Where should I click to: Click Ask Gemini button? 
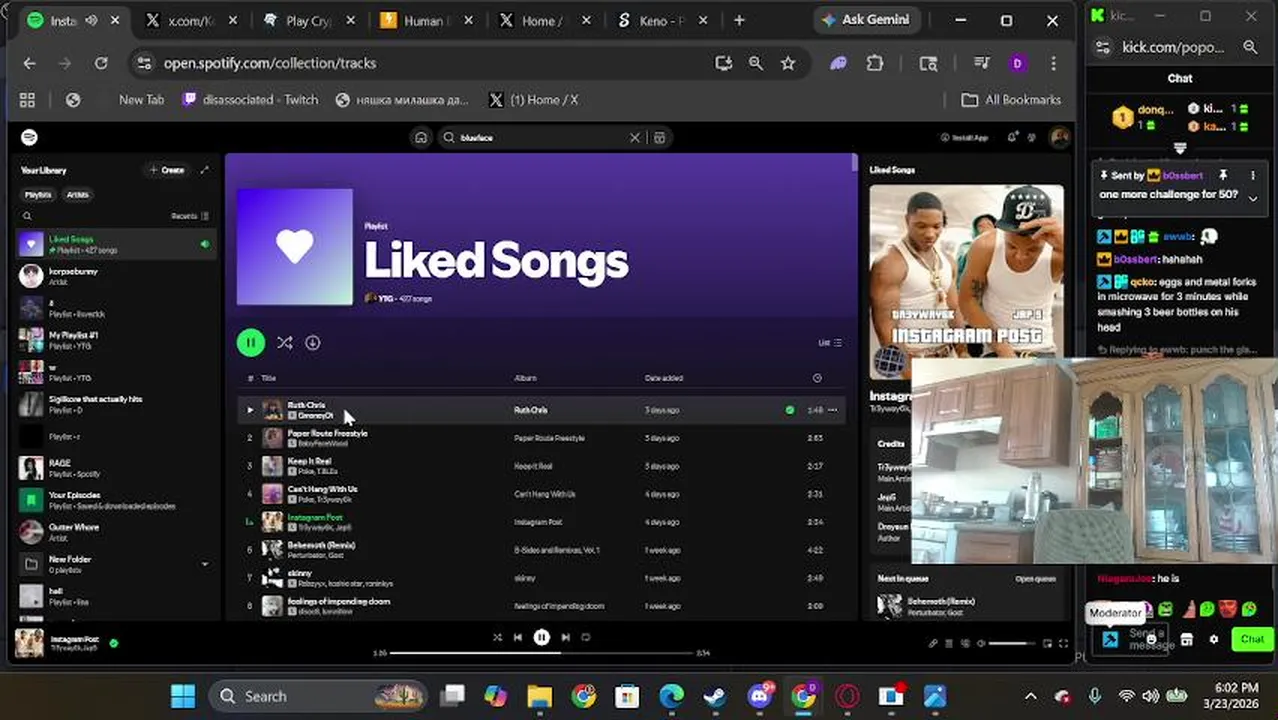click(x=866, y=20)
